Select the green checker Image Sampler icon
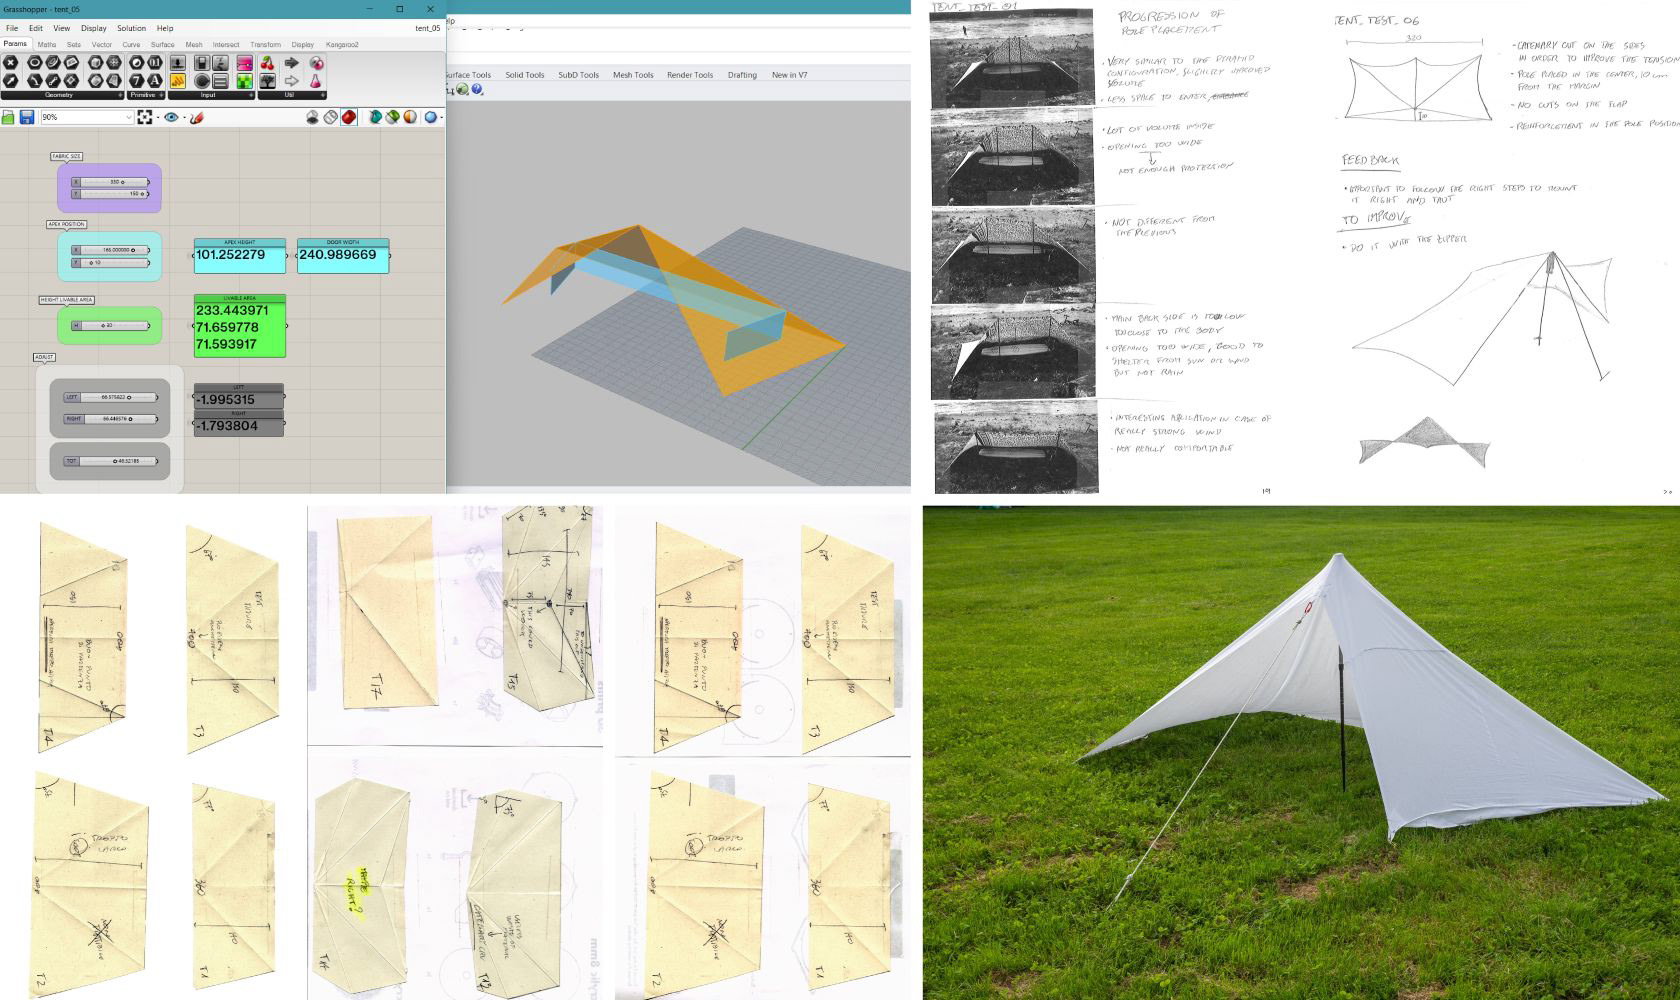Image resolution: width=1680 pixels, height=1000 pixels. pos(245,81)
